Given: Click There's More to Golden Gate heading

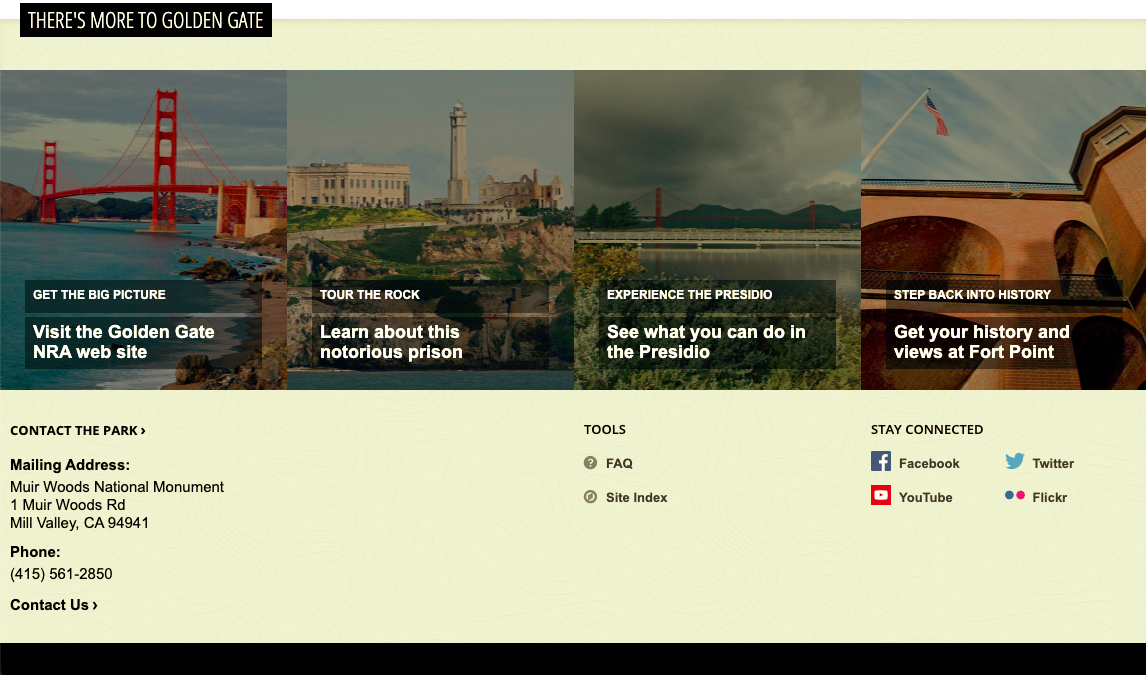Looking at the screenshot, I should 145,20.
